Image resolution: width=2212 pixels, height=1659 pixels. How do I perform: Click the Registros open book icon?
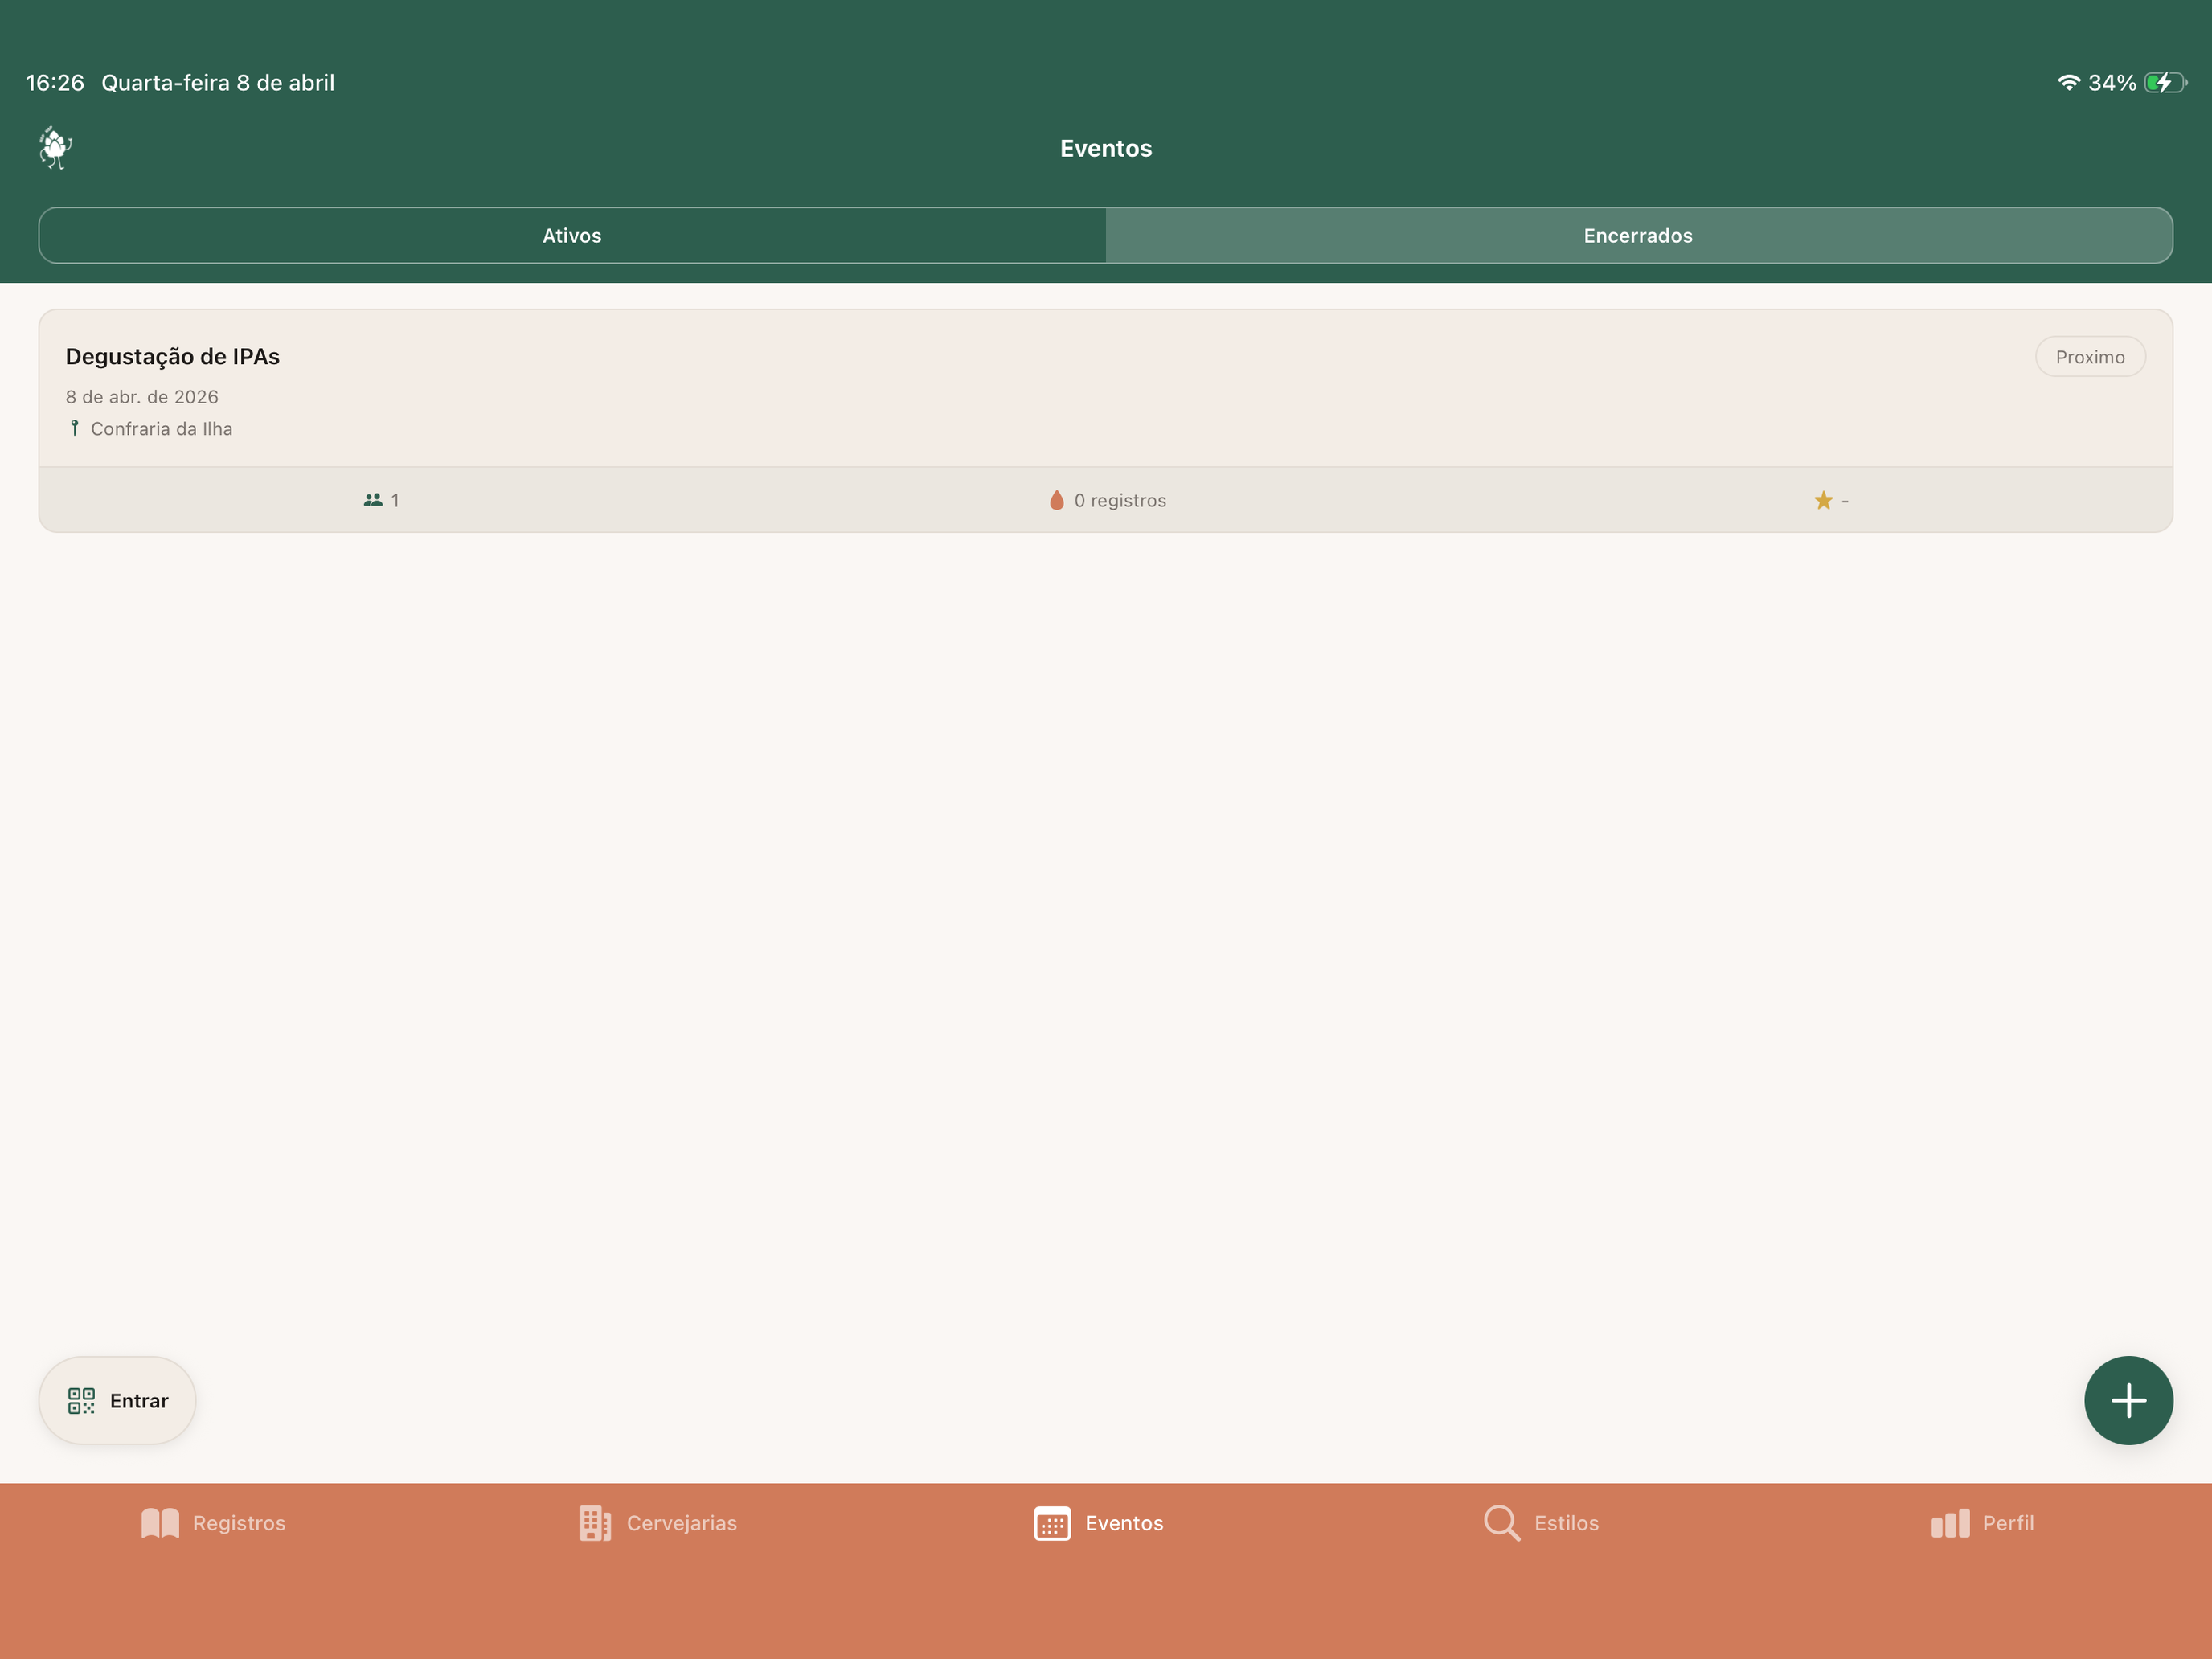[160, 1523]
